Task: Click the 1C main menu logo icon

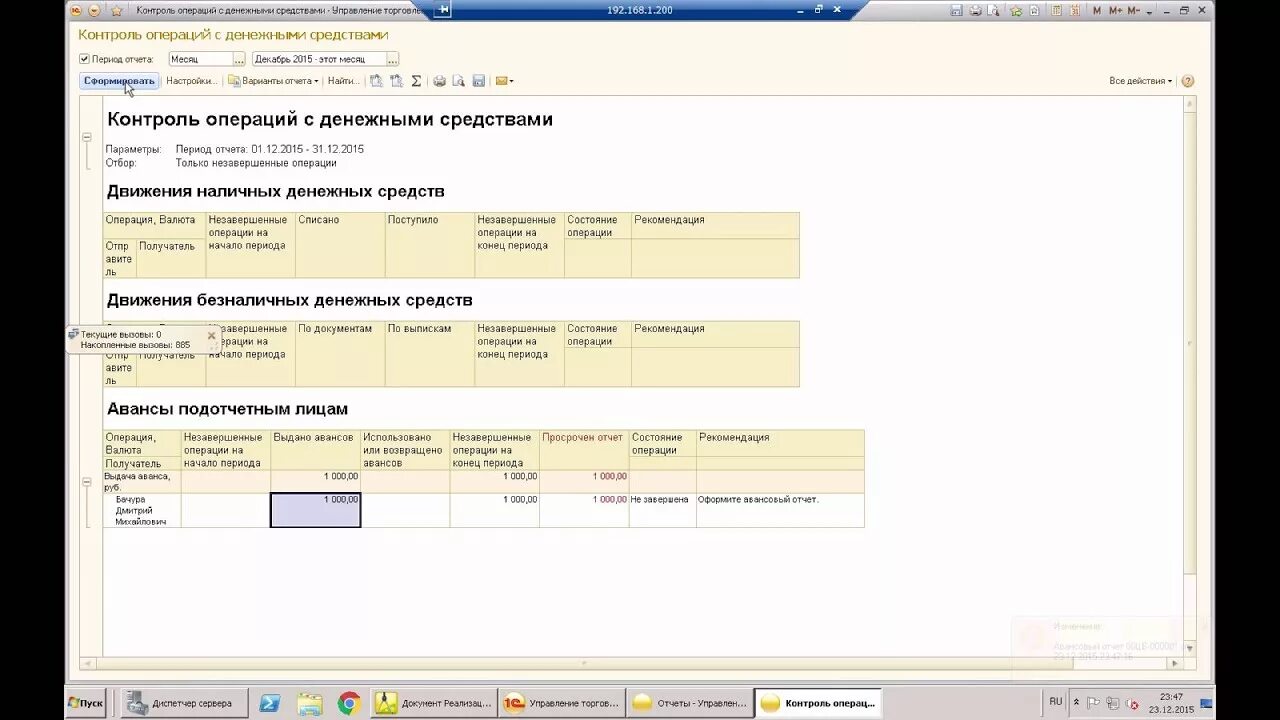Action: click(x=74, y=10)
